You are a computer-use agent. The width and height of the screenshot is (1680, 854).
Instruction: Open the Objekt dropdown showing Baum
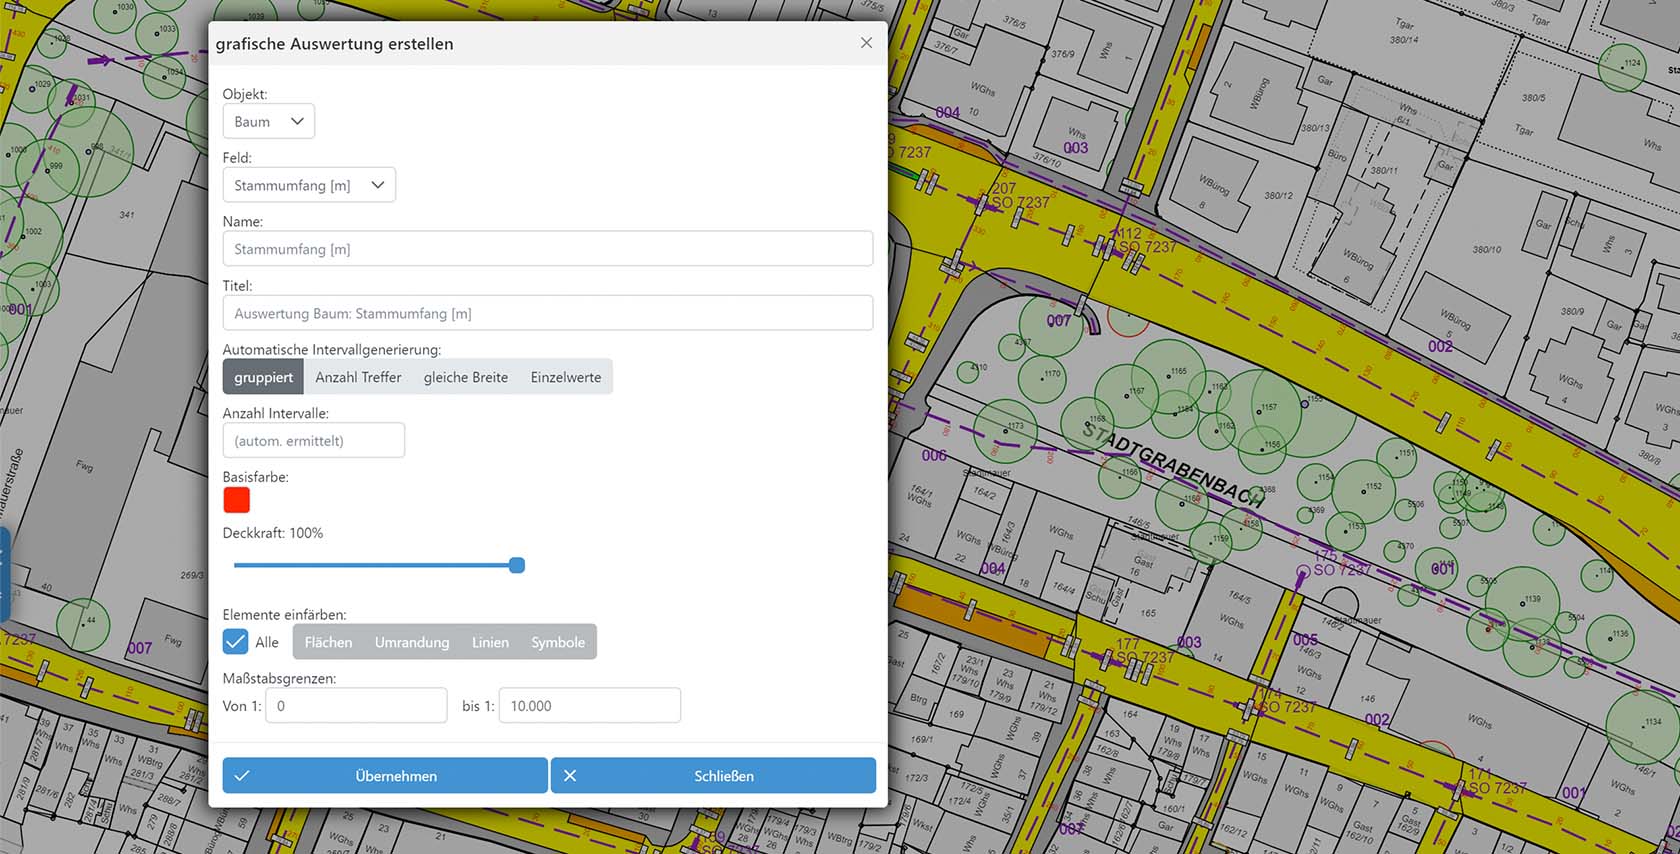(x=268, y=121)
